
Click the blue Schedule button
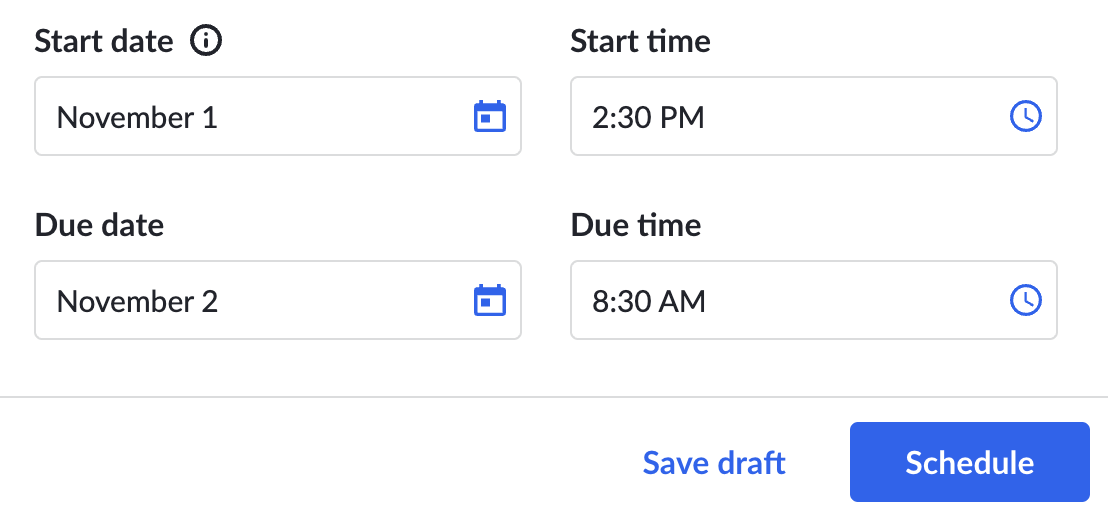click(x=970, y=462)
